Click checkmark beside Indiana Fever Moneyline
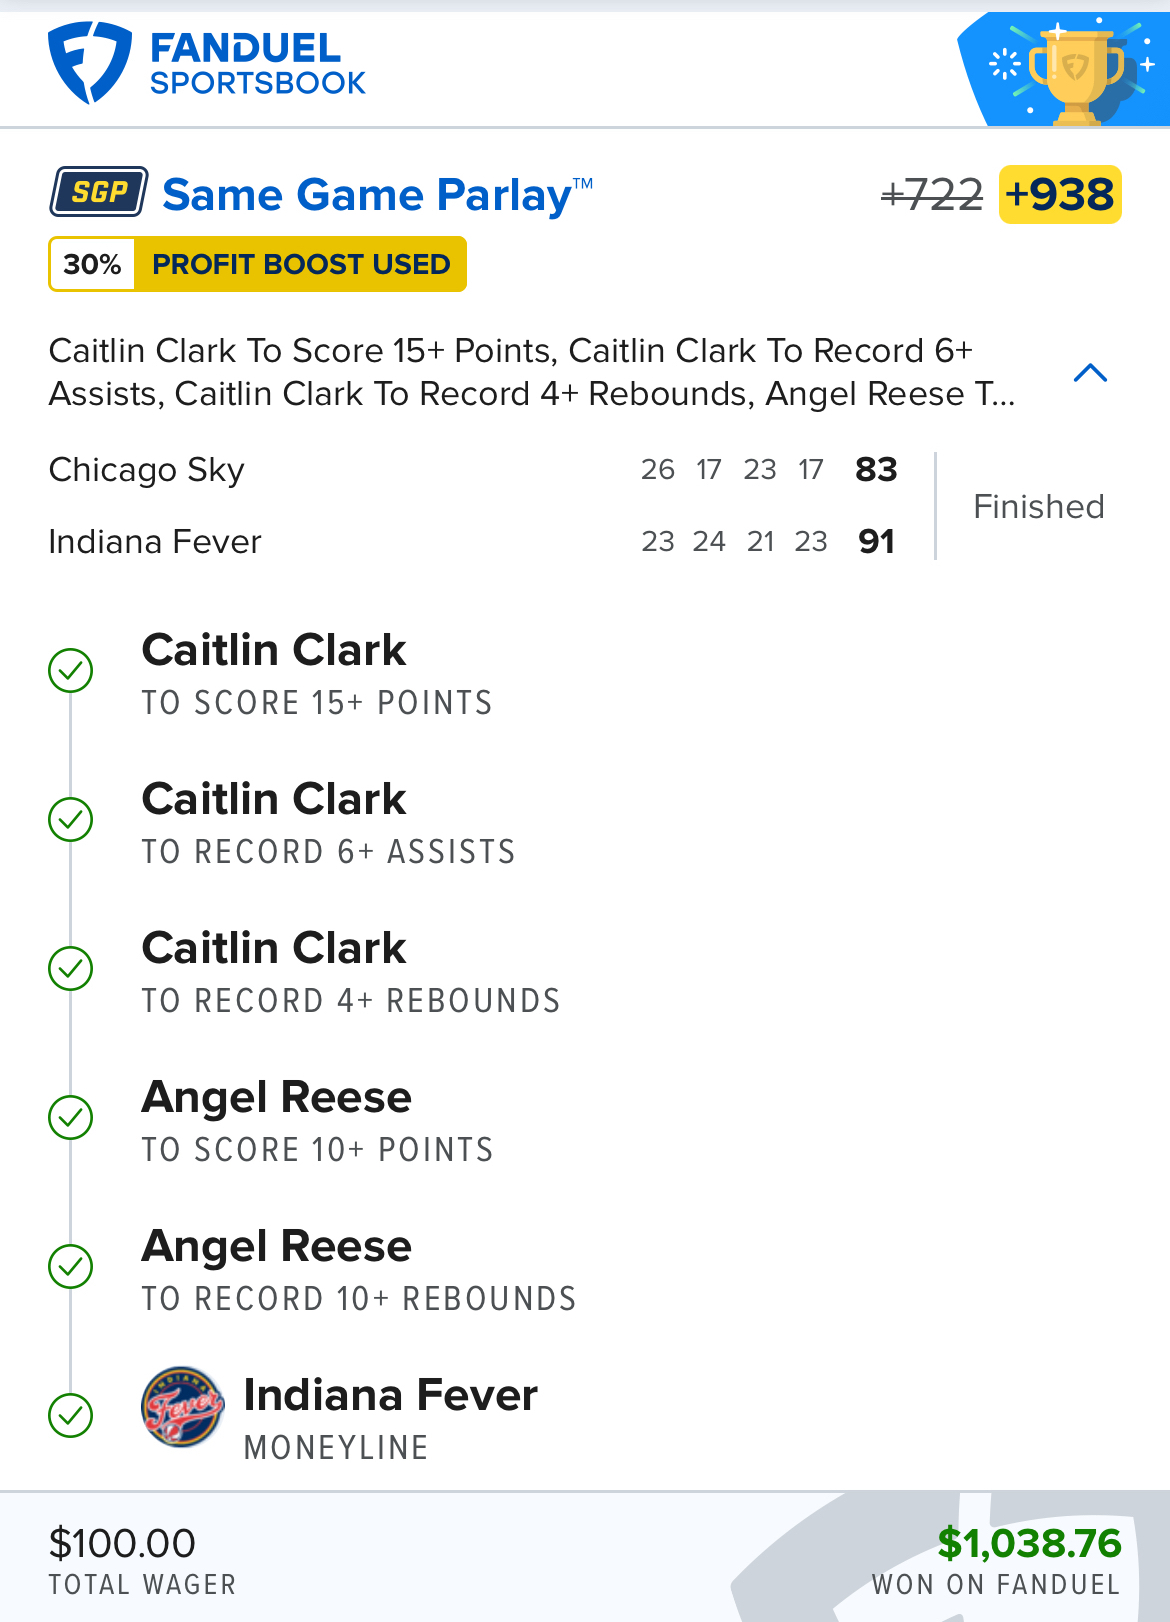The width and height of the screenshot is (1170, 1622). pos(71,1415)
